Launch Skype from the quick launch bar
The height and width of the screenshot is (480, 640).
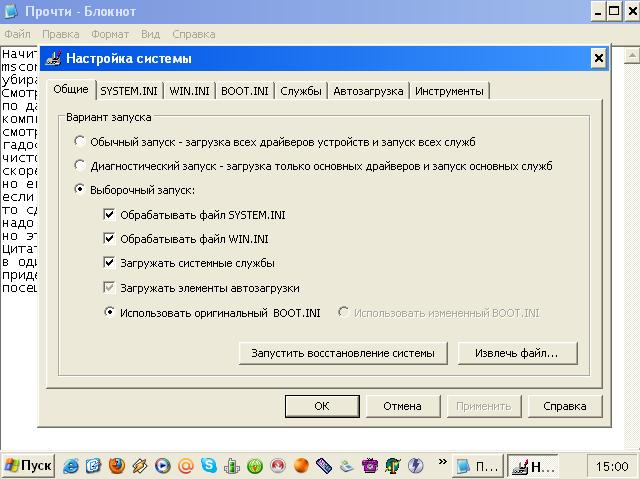click(209, 466)
